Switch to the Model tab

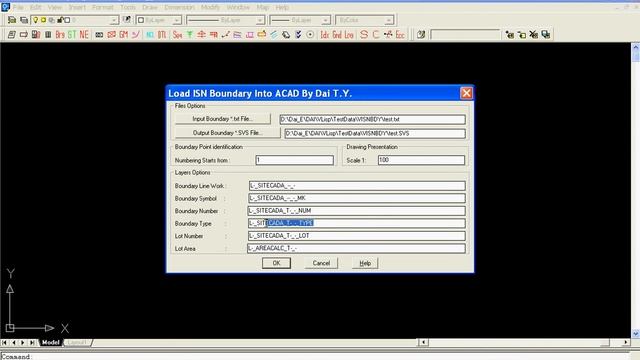[51, 342]
